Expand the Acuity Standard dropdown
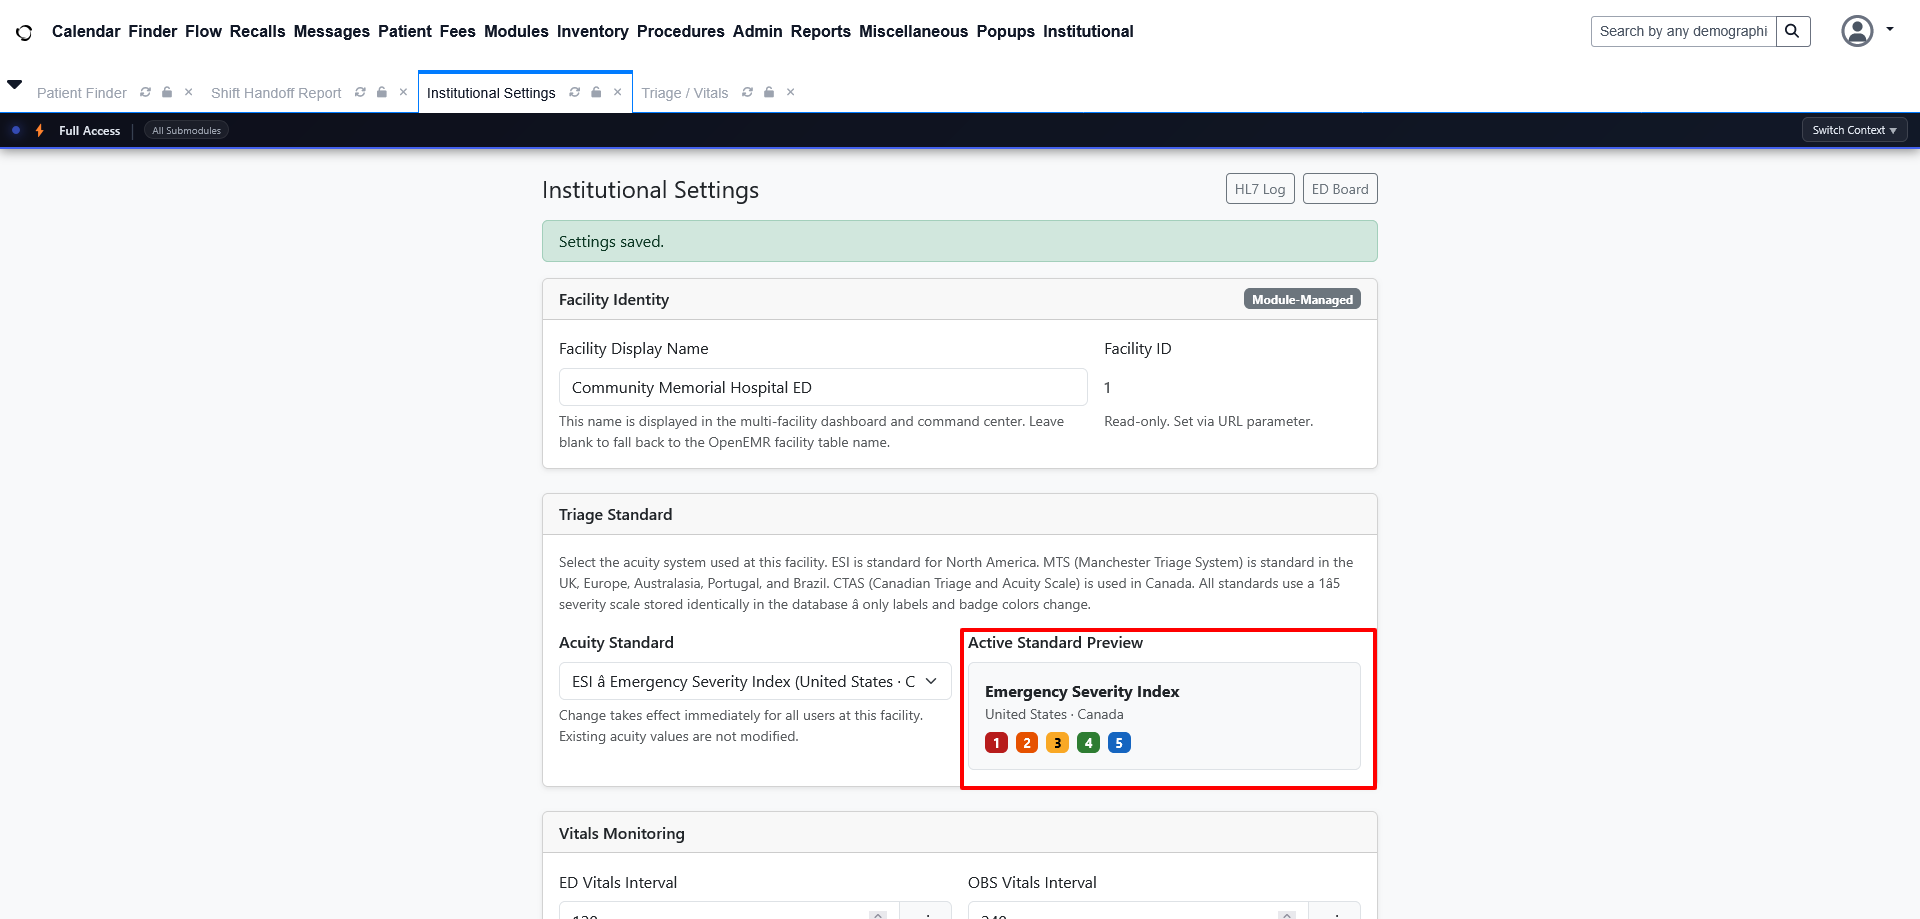The width and height of the screenshot is (1920, 919). (x=754, y=682)
